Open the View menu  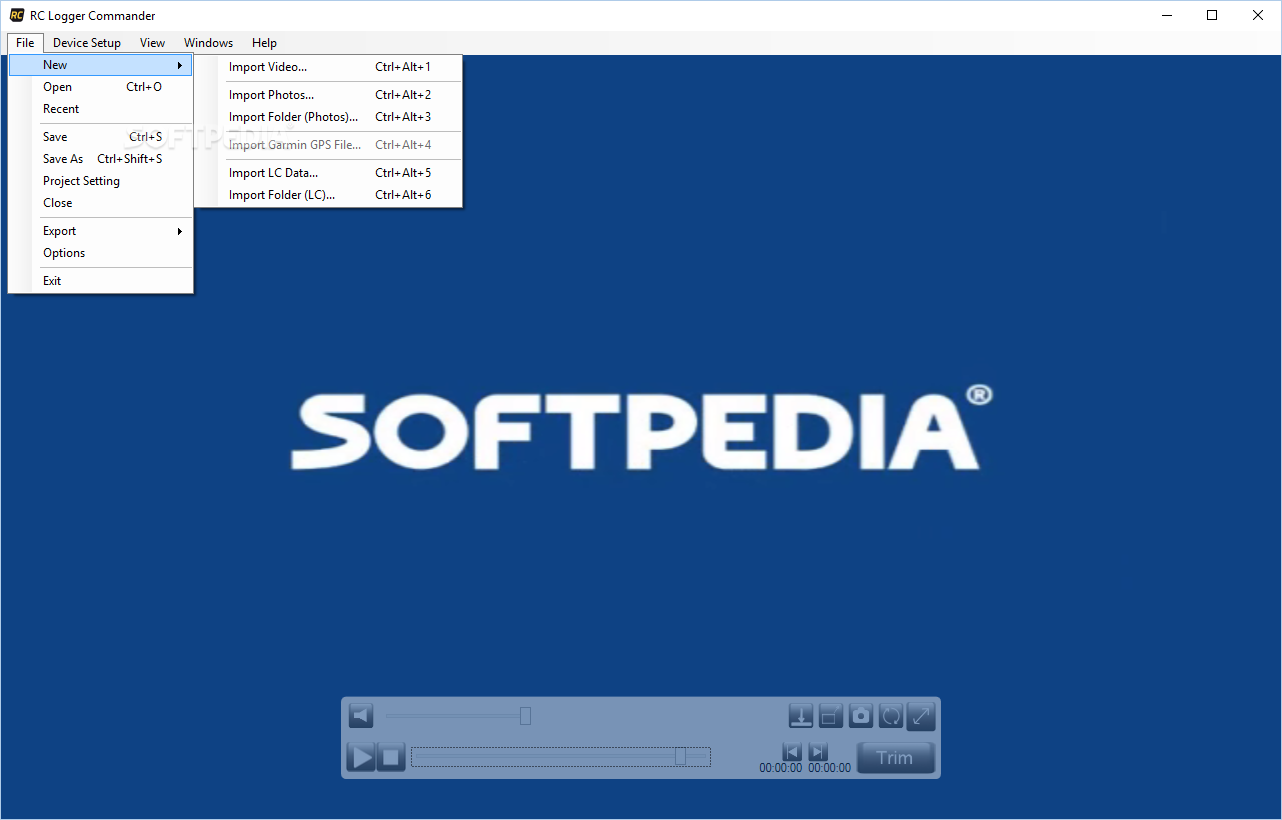(152, 43)
